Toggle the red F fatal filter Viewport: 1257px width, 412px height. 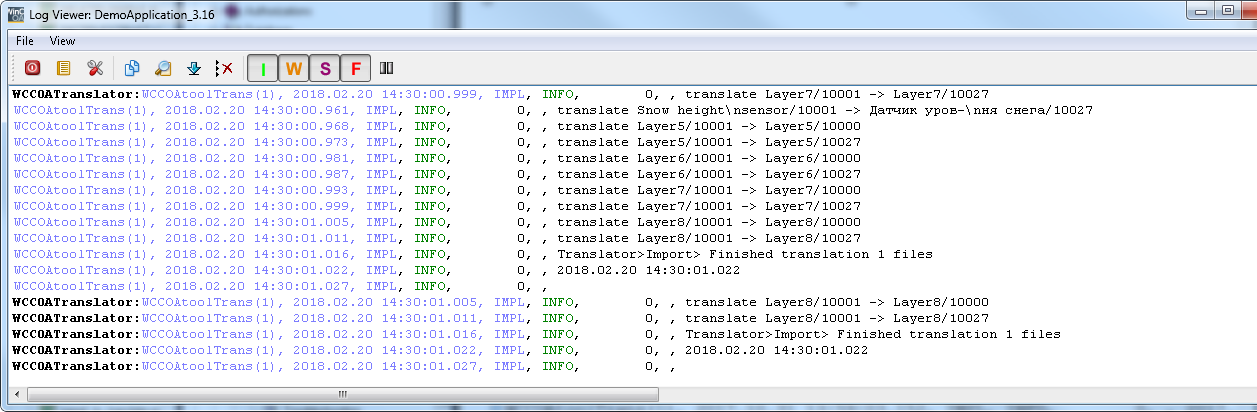click(x=356, y=68)
